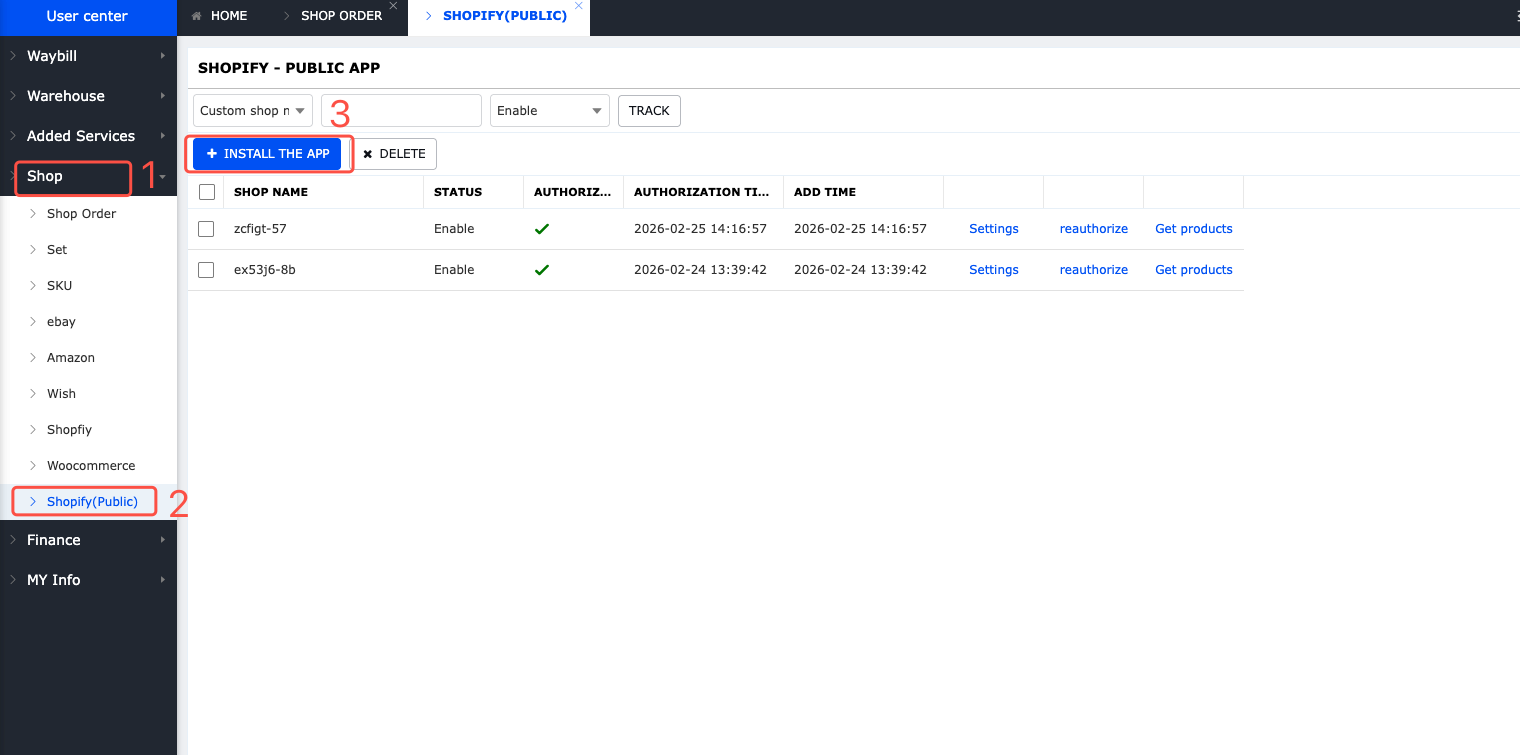The image size is (1520, 755).
Task: Close the Shopify(Public) tab
Action: (578, 6)
